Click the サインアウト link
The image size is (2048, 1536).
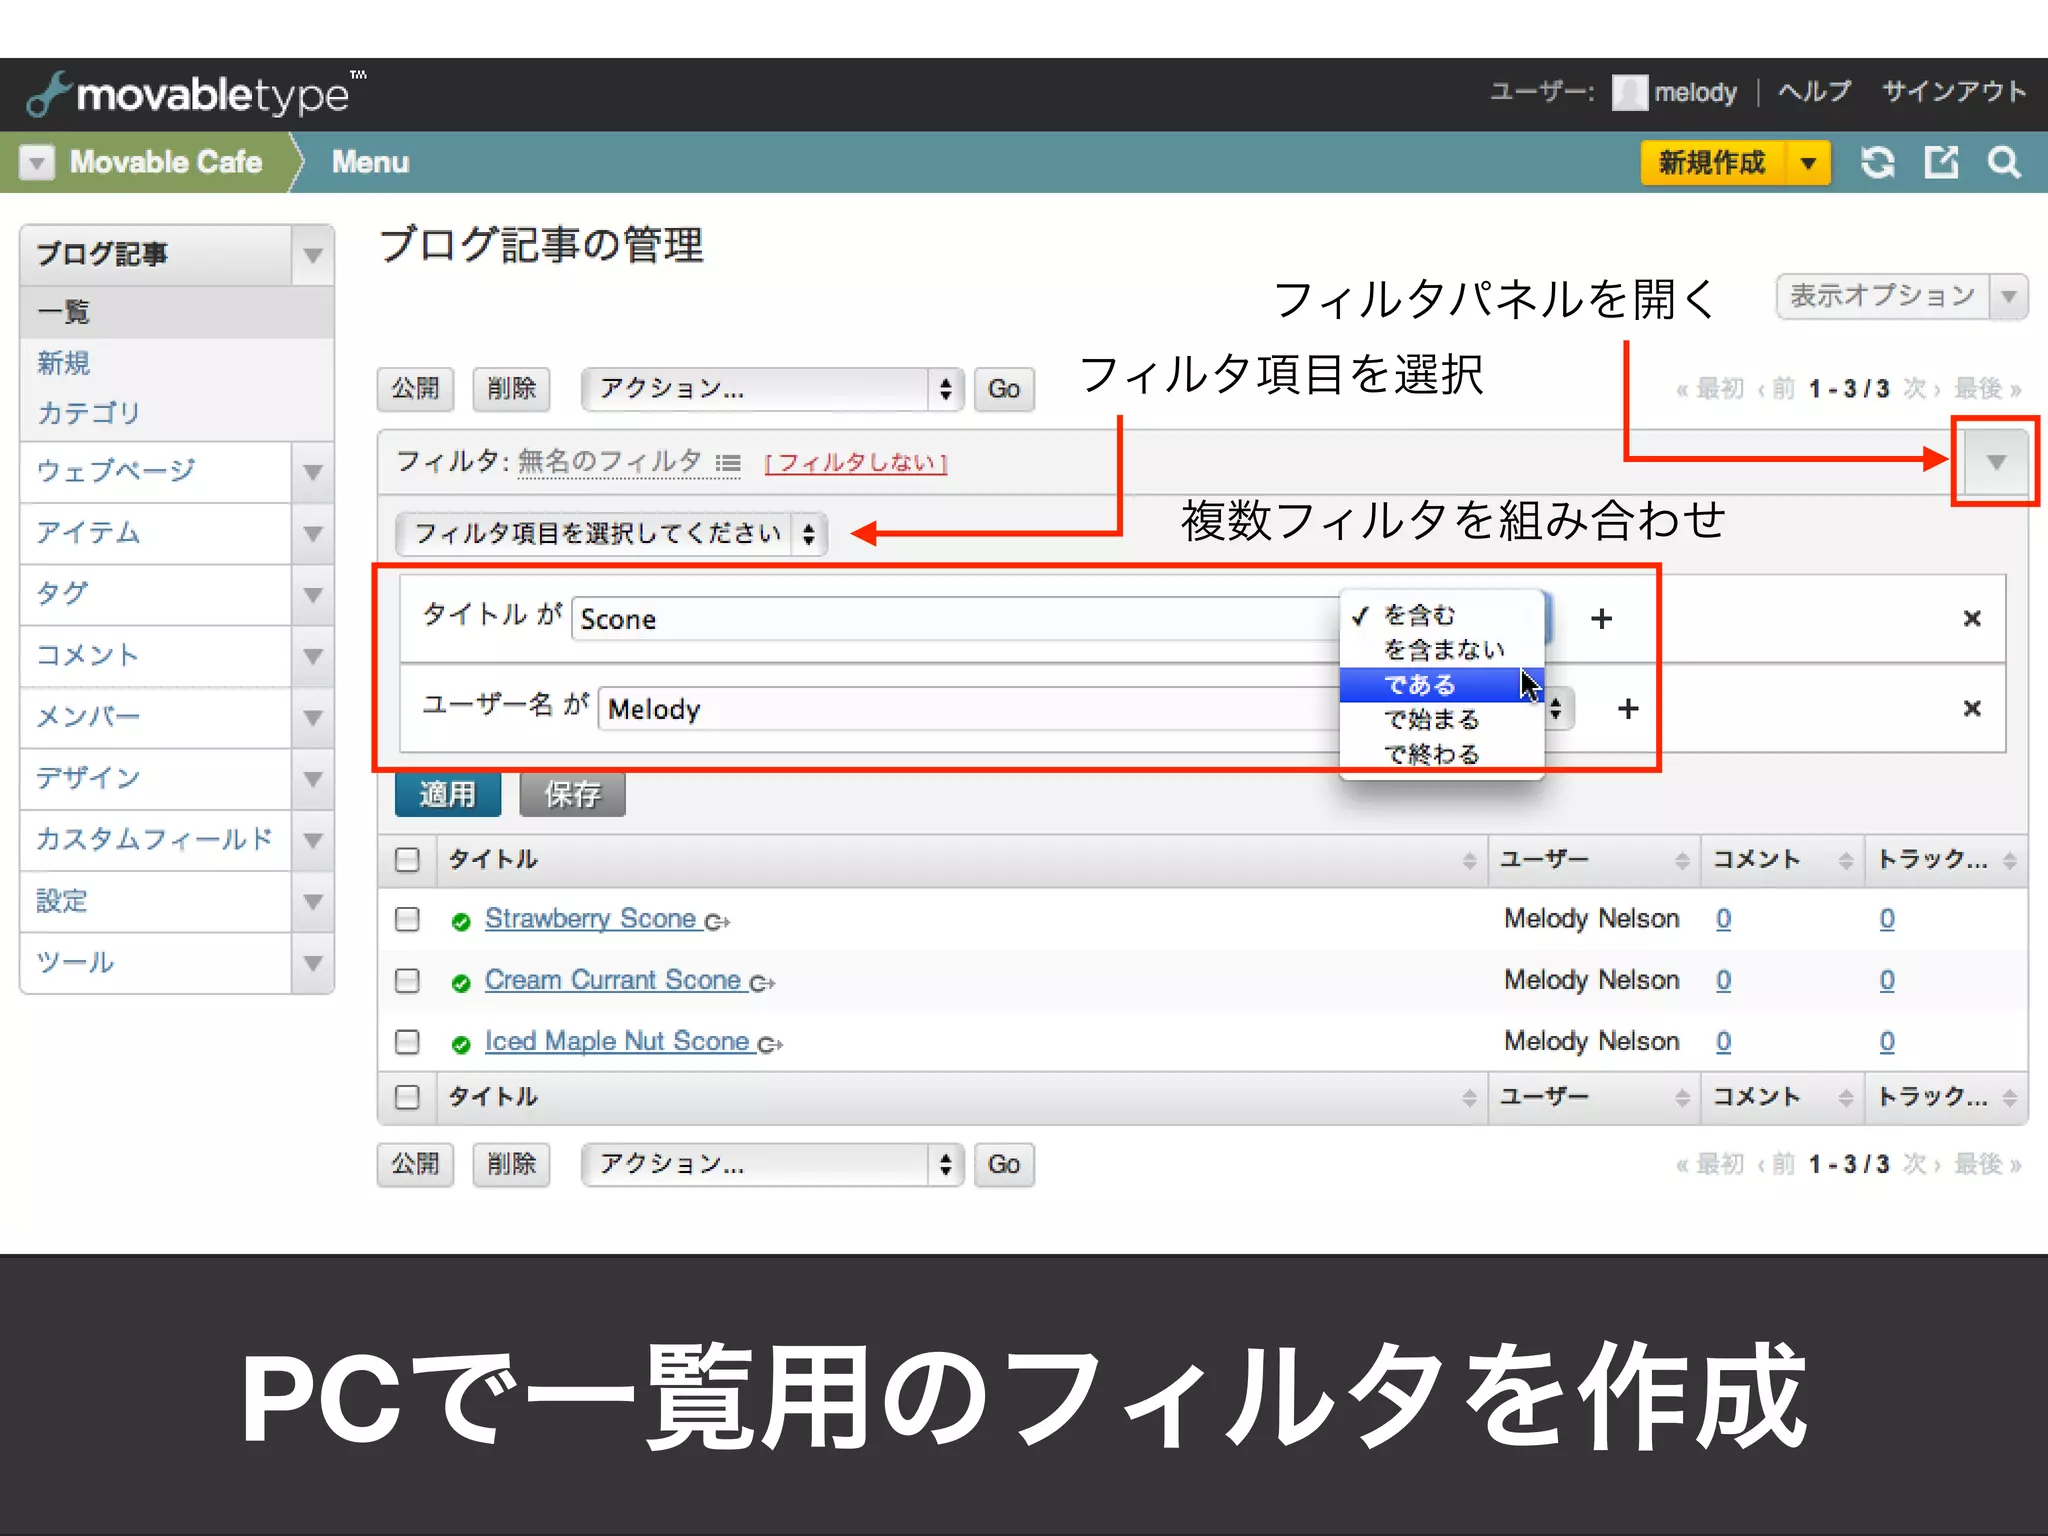[x=1954, y=92]
